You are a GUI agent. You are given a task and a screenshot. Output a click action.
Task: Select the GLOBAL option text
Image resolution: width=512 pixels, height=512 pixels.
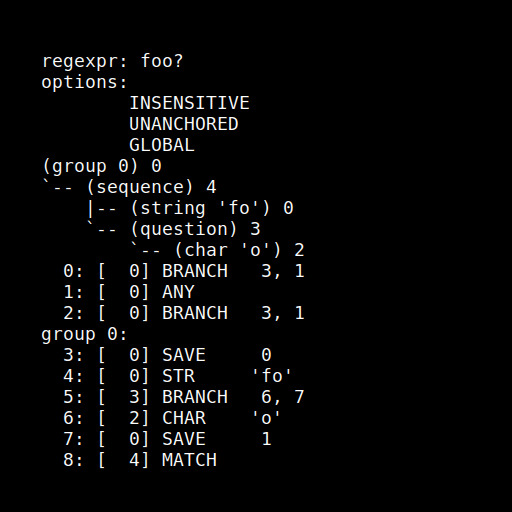click(x=162, y=145)
